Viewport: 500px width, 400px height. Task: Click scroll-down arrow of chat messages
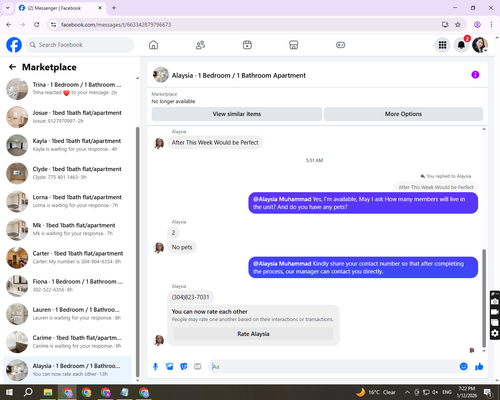tap(484, 351)
